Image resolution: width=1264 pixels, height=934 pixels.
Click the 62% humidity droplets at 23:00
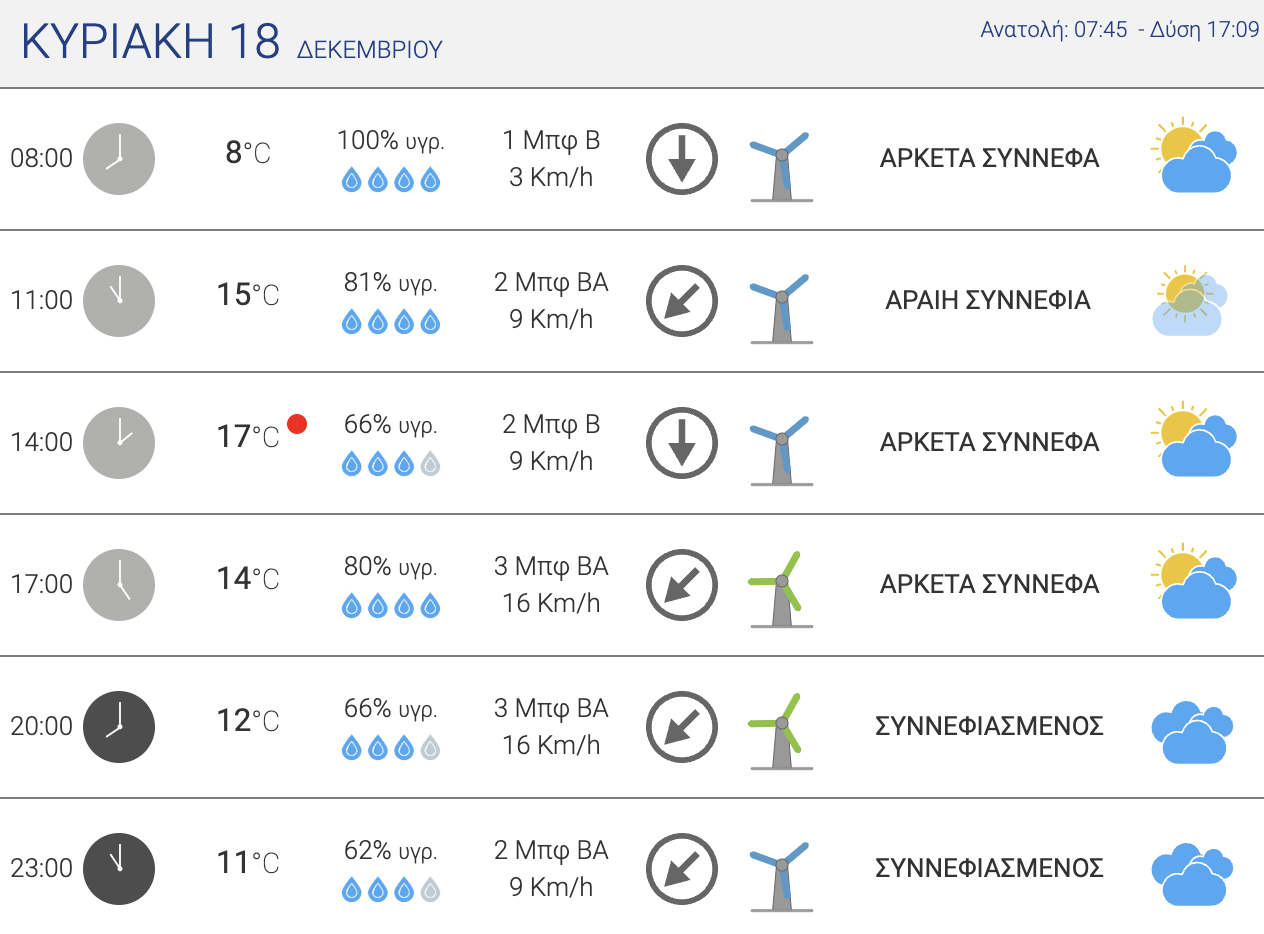pos(391,890)
